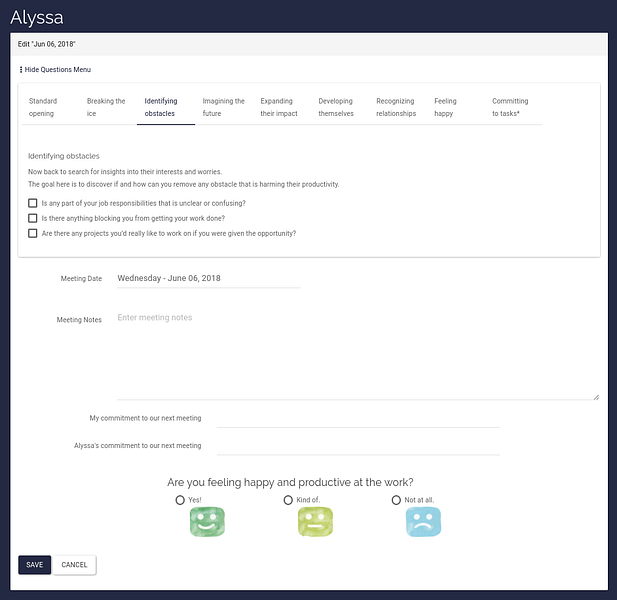
Task: Click the blue sad face
Action: (x=423, y=522)
